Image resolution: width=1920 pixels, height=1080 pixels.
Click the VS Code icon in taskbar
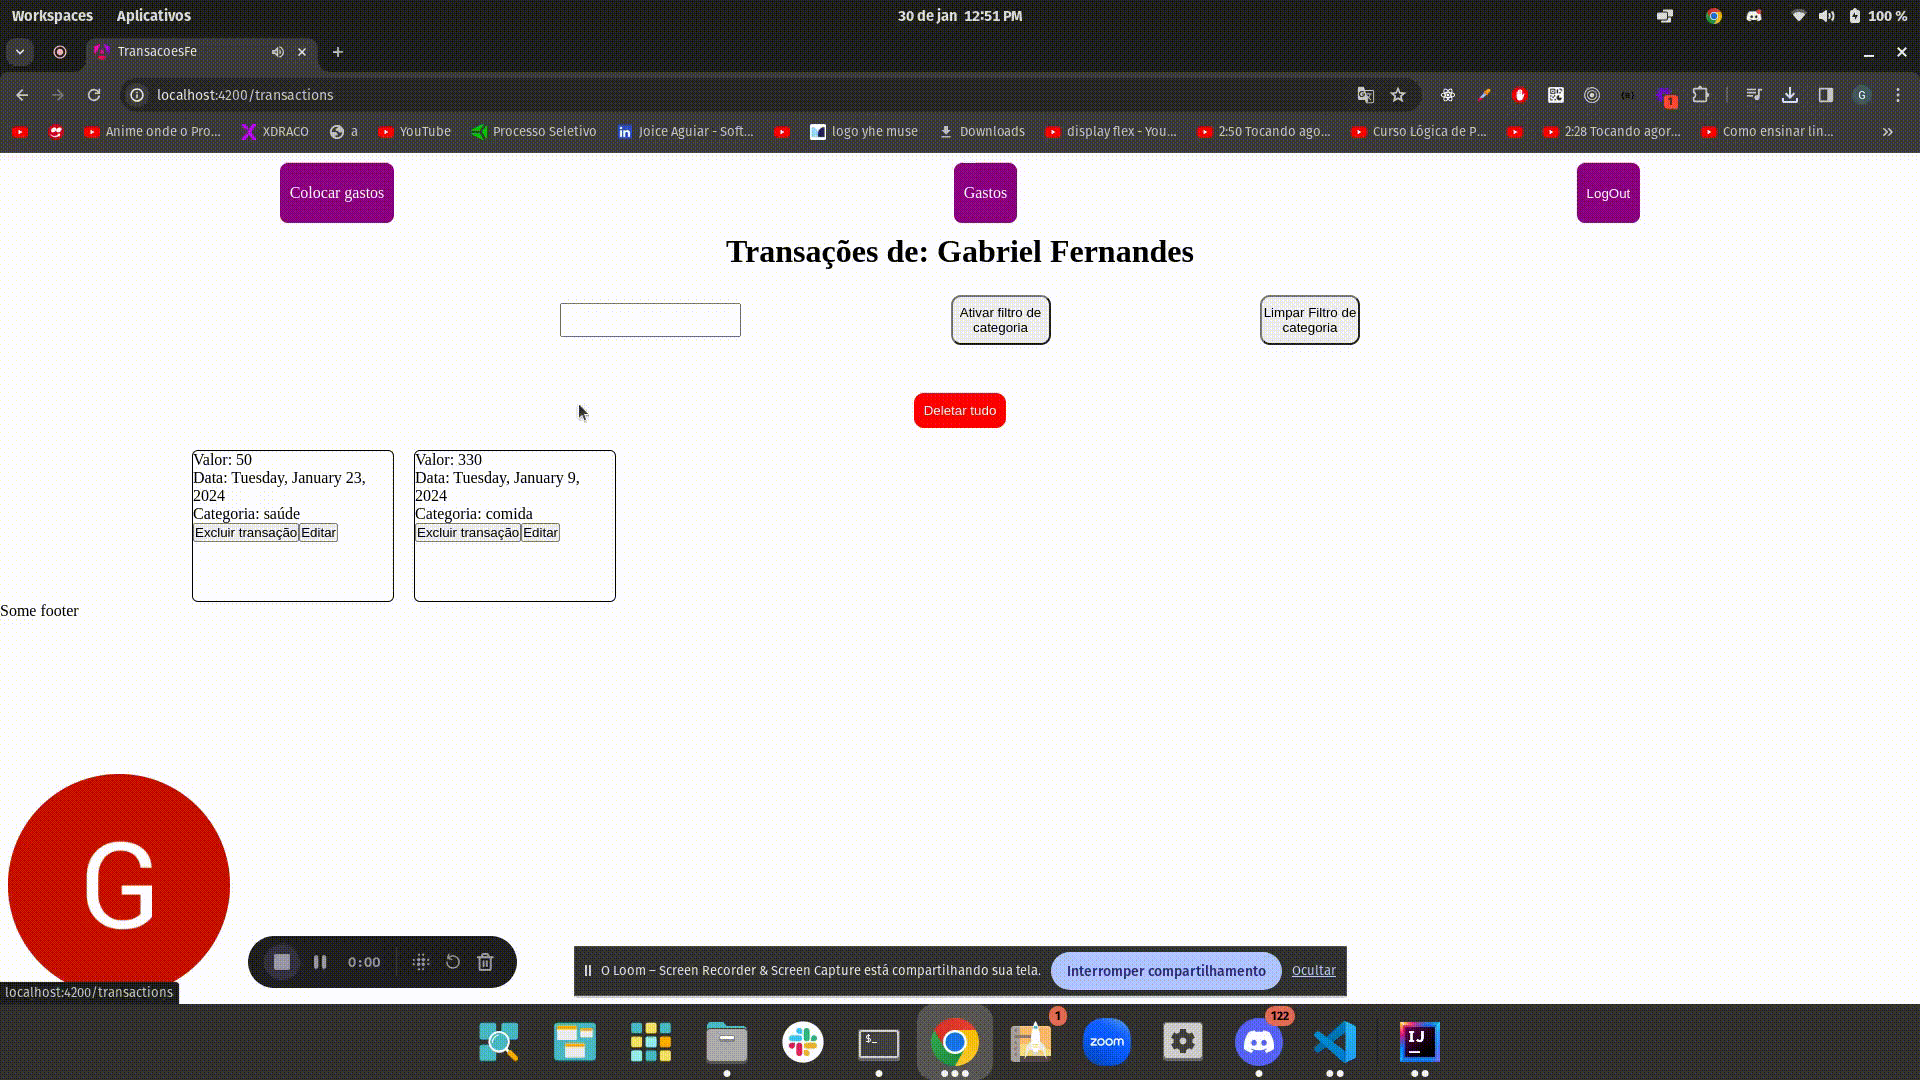1335,1042
